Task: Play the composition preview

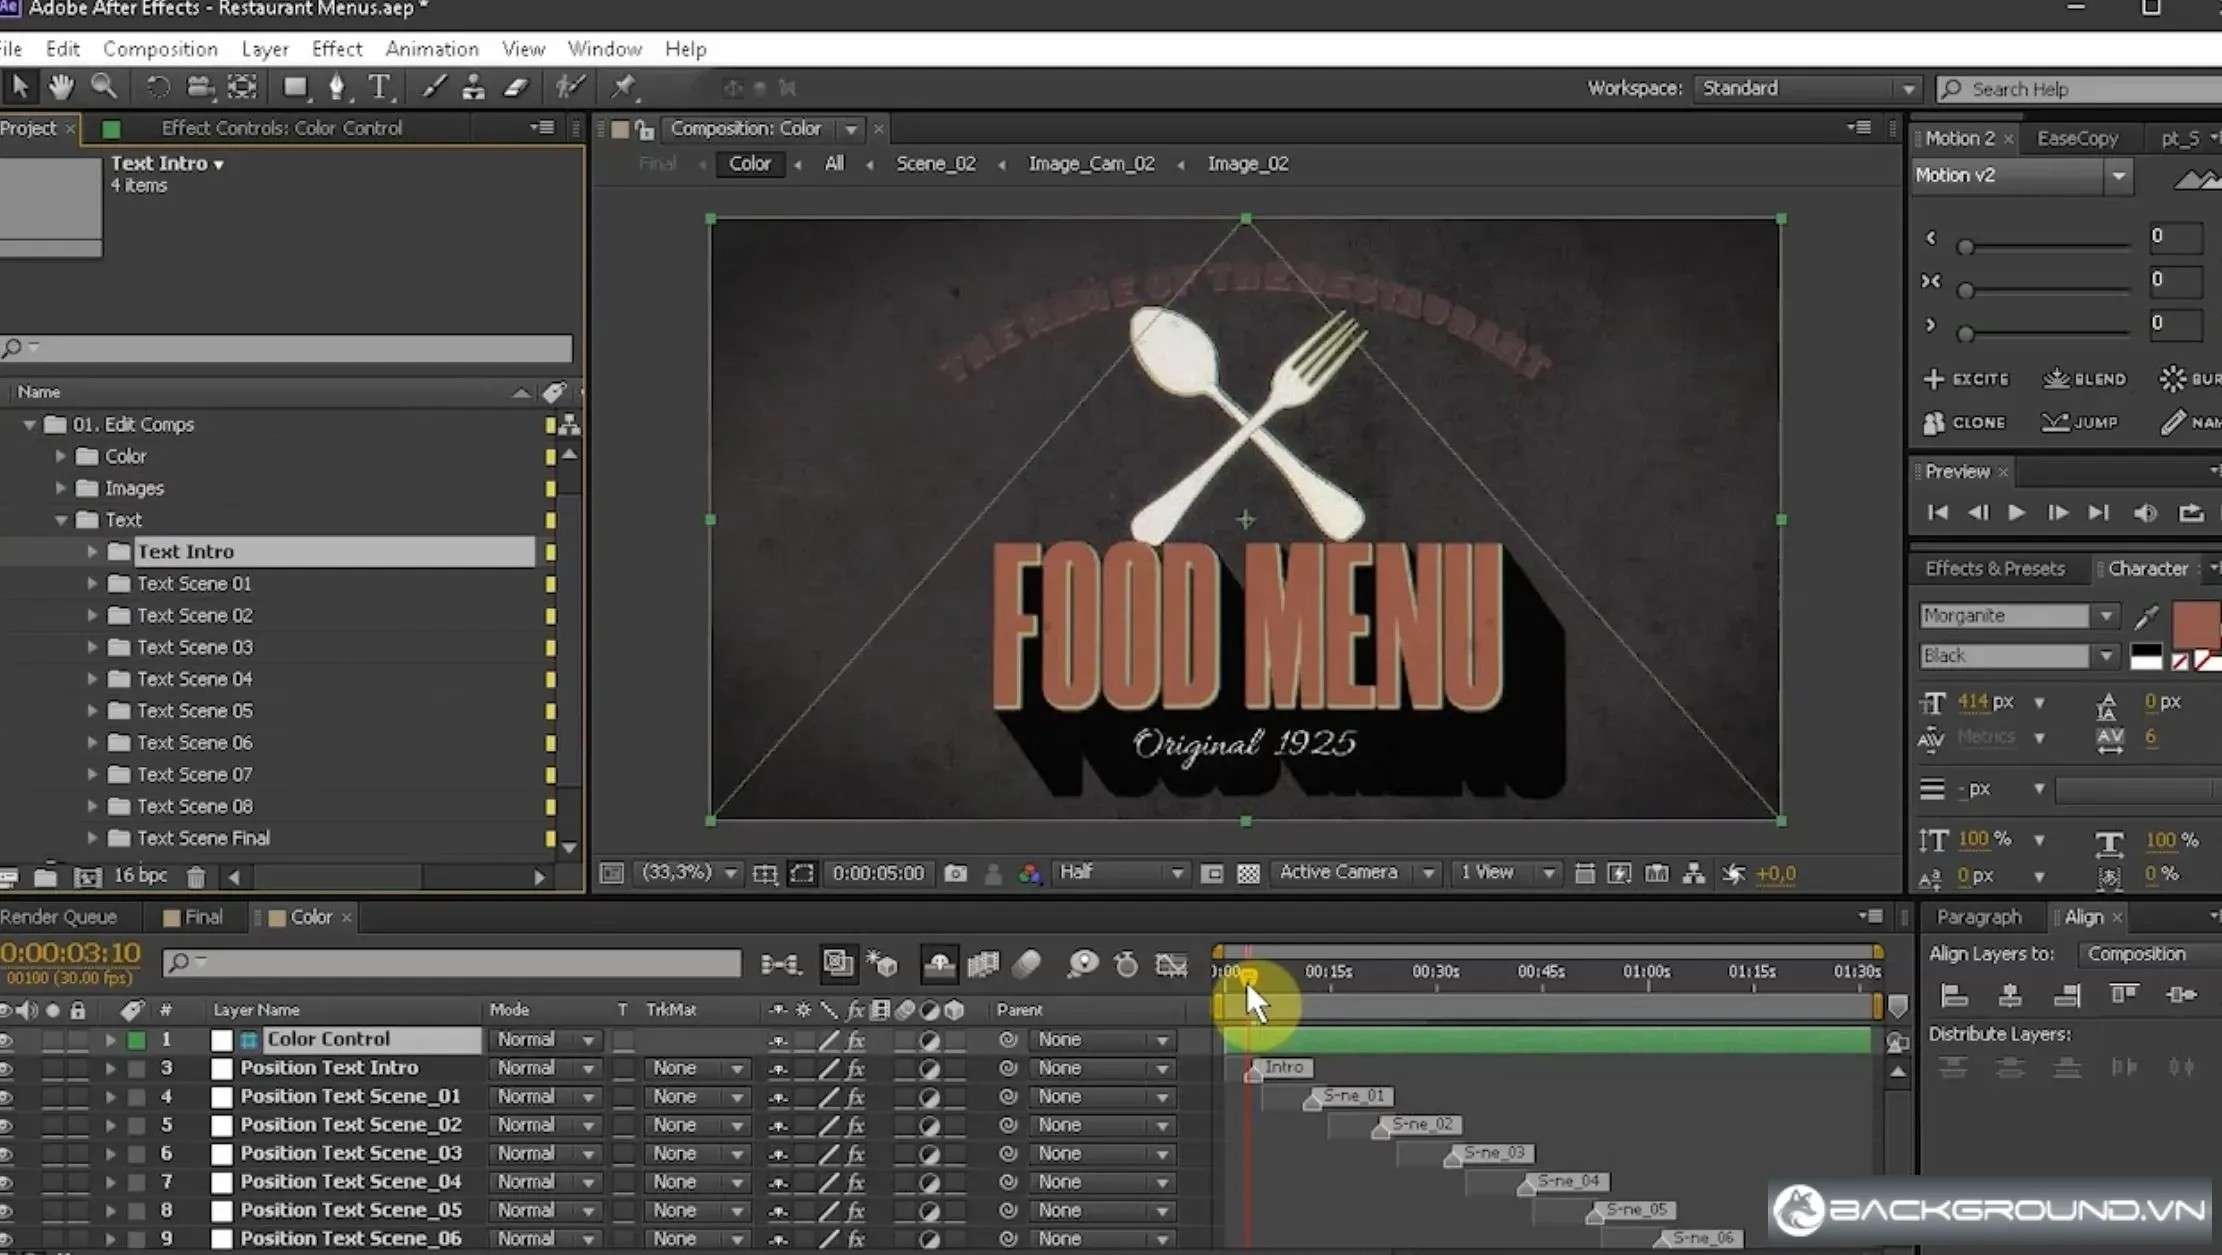Action: click(2016, 513)
